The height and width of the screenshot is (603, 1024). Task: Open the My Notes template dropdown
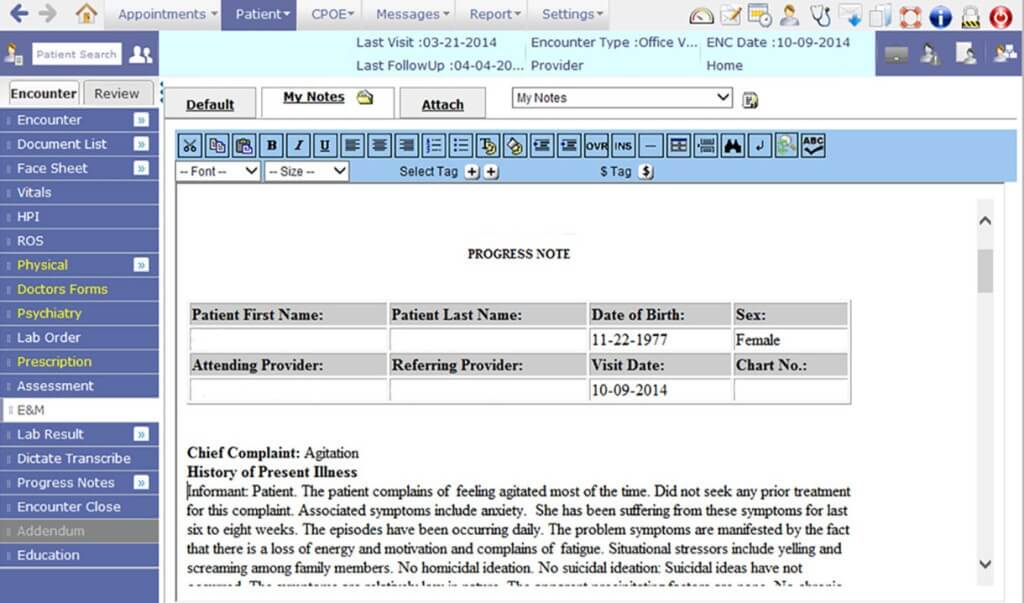620,97
